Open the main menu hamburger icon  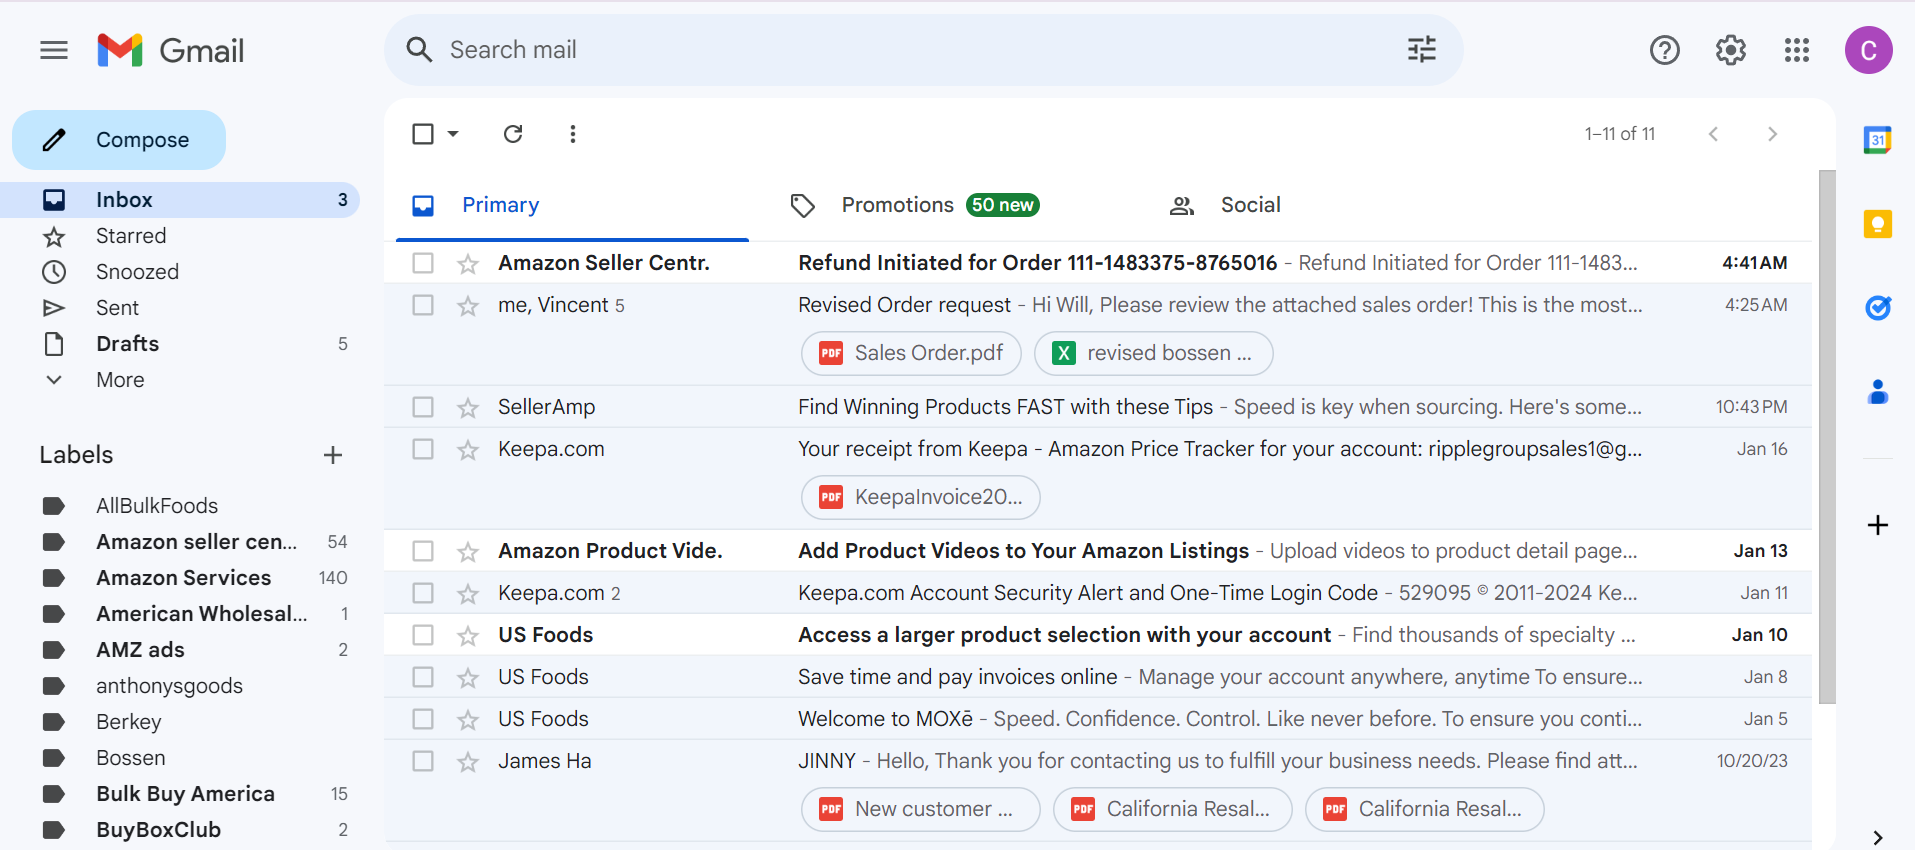tap(54, 50)
